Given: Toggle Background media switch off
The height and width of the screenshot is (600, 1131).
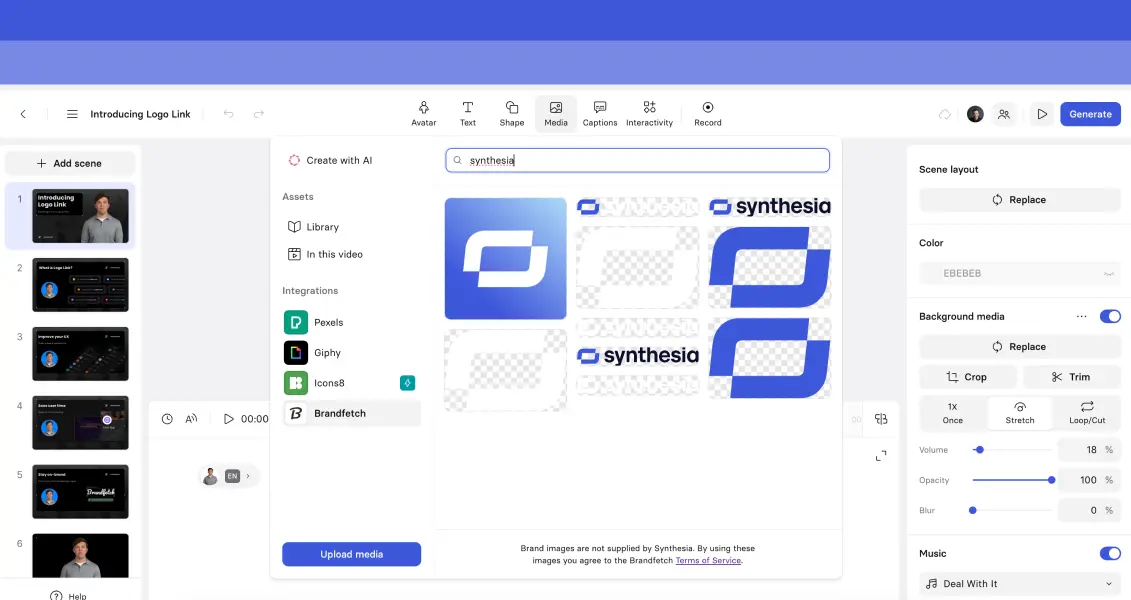Looking at the screenshot, I should coord(1110,317).
